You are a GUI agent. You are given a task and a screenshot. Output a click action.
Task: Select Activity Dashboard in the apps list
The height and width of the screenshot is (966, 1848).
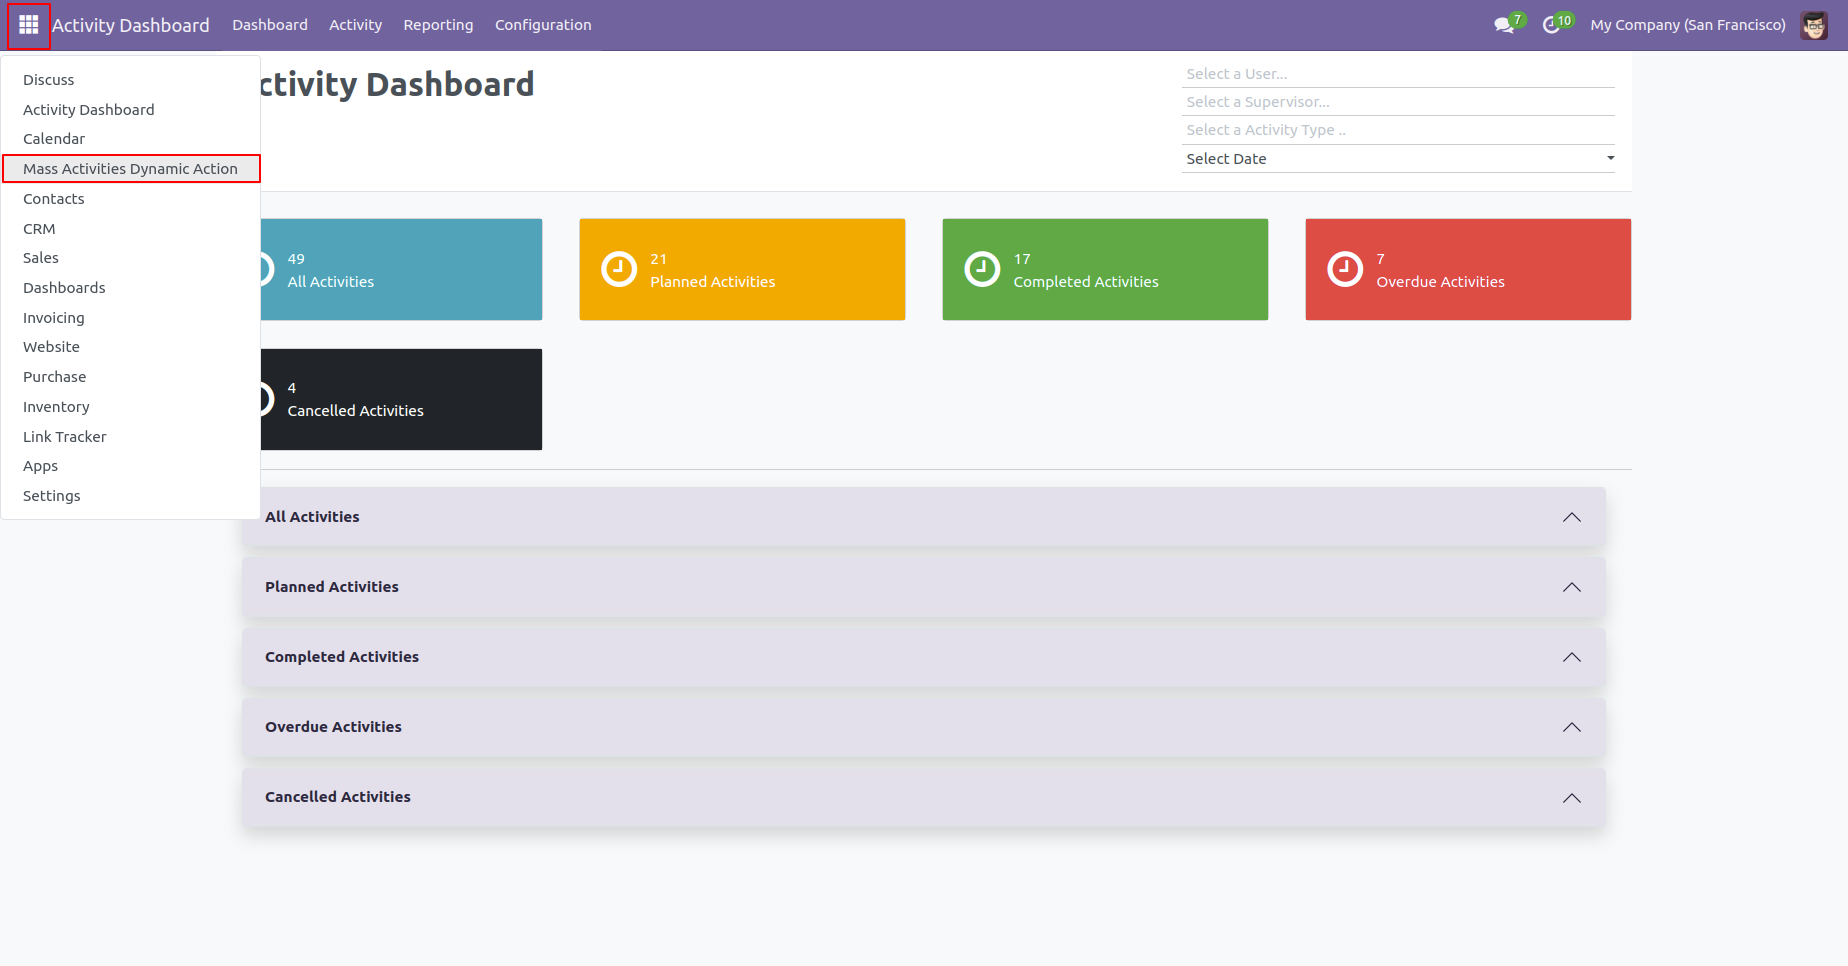[130, 110]
